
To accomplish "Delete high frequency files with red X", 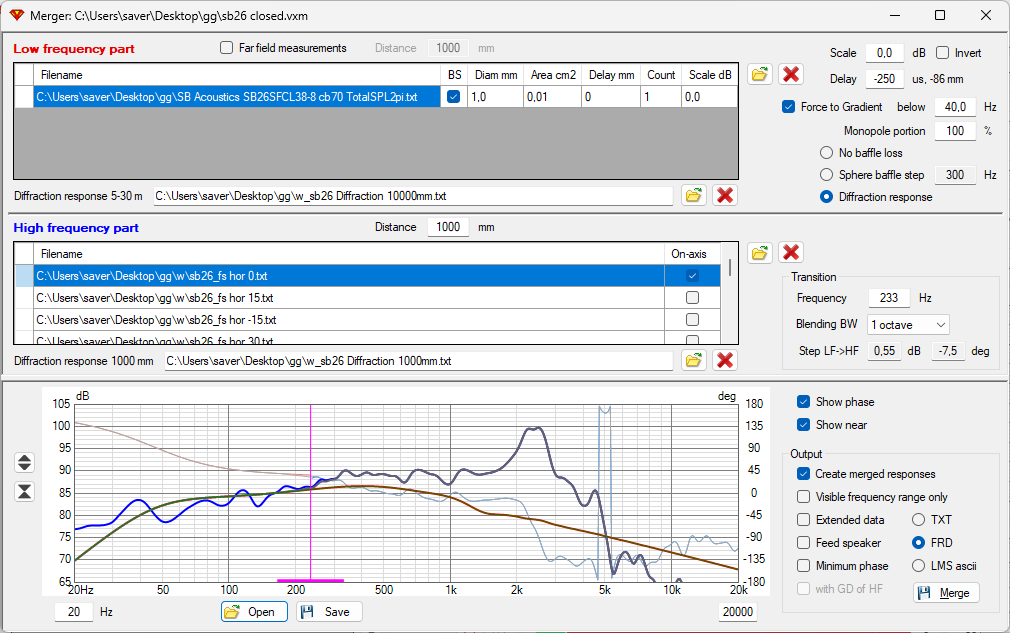I will point(791,252).
